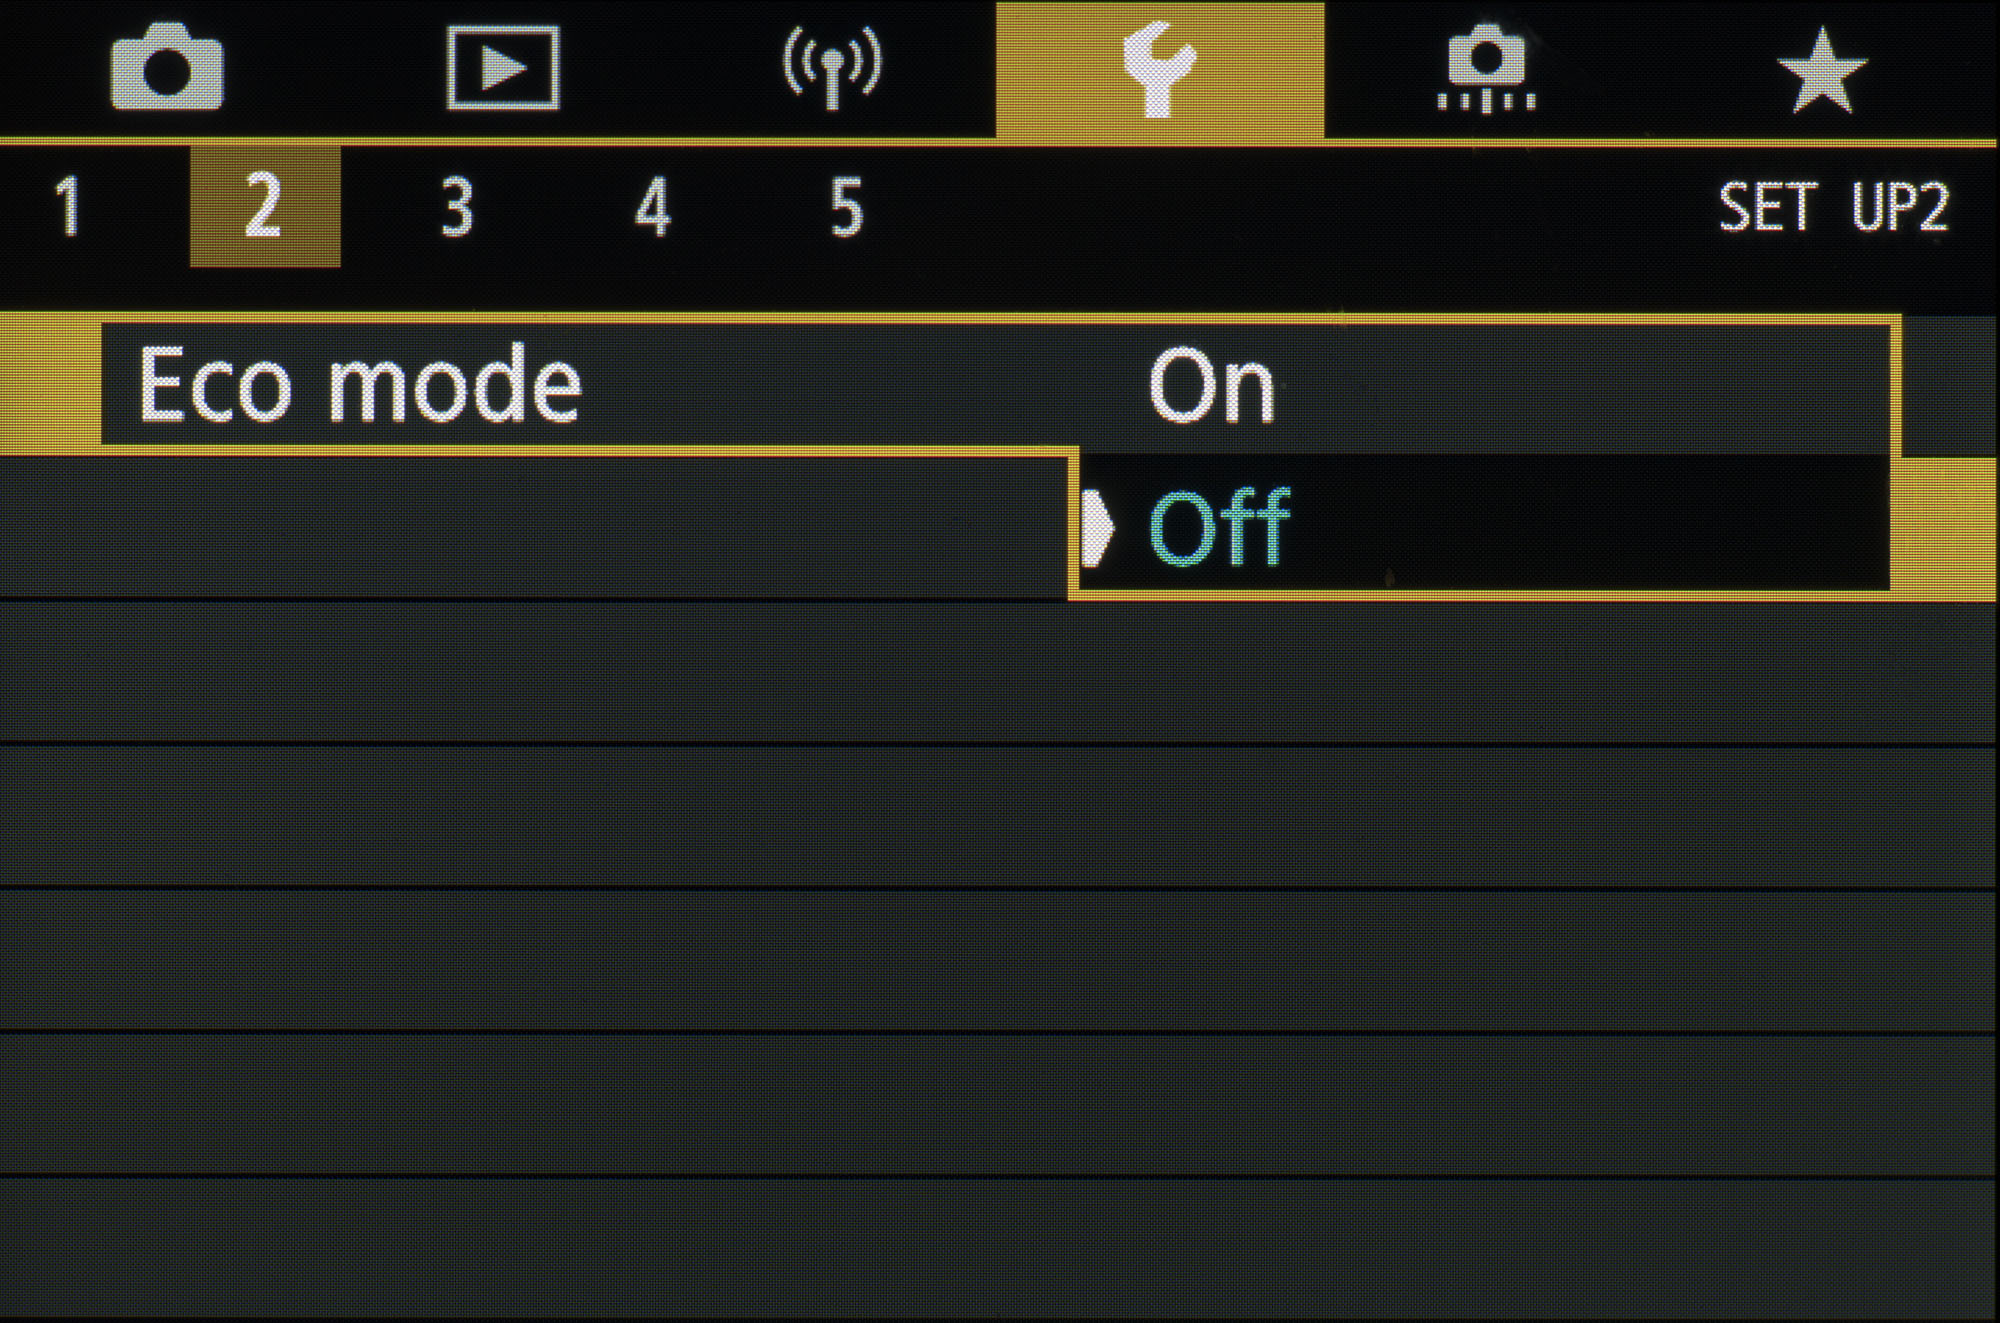Image resolution: width=2000 pixels, height=1323 pixels.
Task: Select setup page 2 tab
Action: (x=264, y=207)
